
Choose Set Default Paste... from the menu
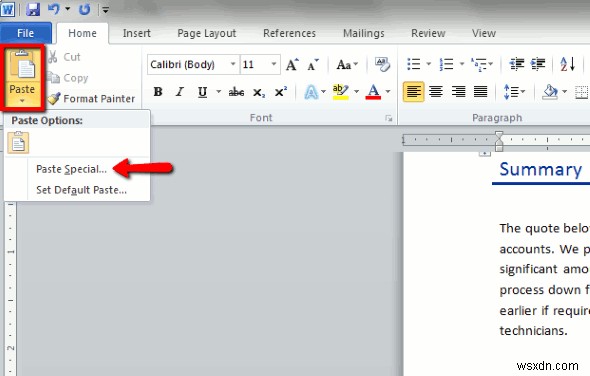coord(81,190)
